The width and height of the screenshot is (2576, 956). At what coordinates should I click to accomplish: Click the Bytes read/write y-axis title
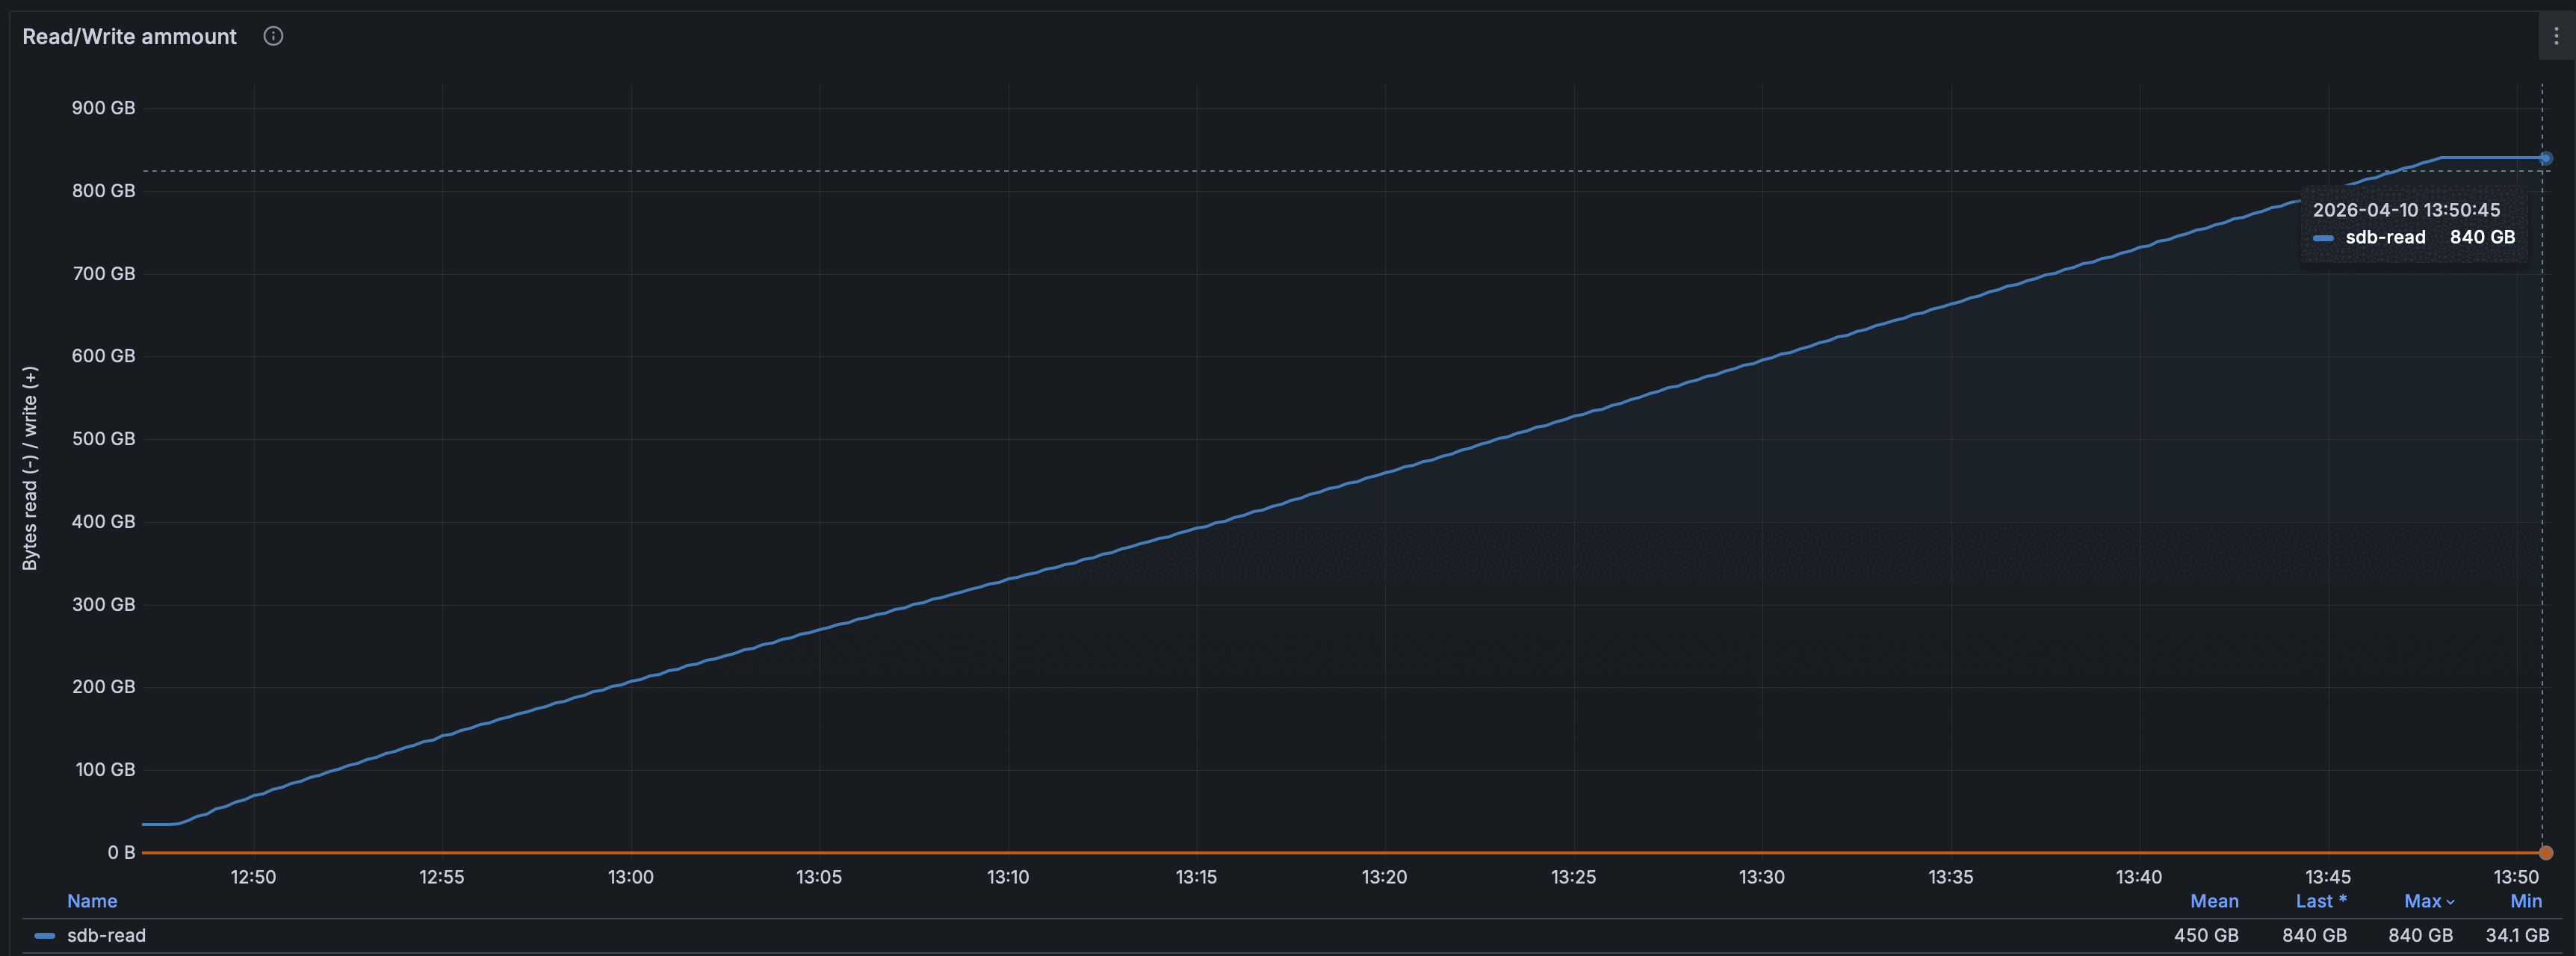(30, 468)
